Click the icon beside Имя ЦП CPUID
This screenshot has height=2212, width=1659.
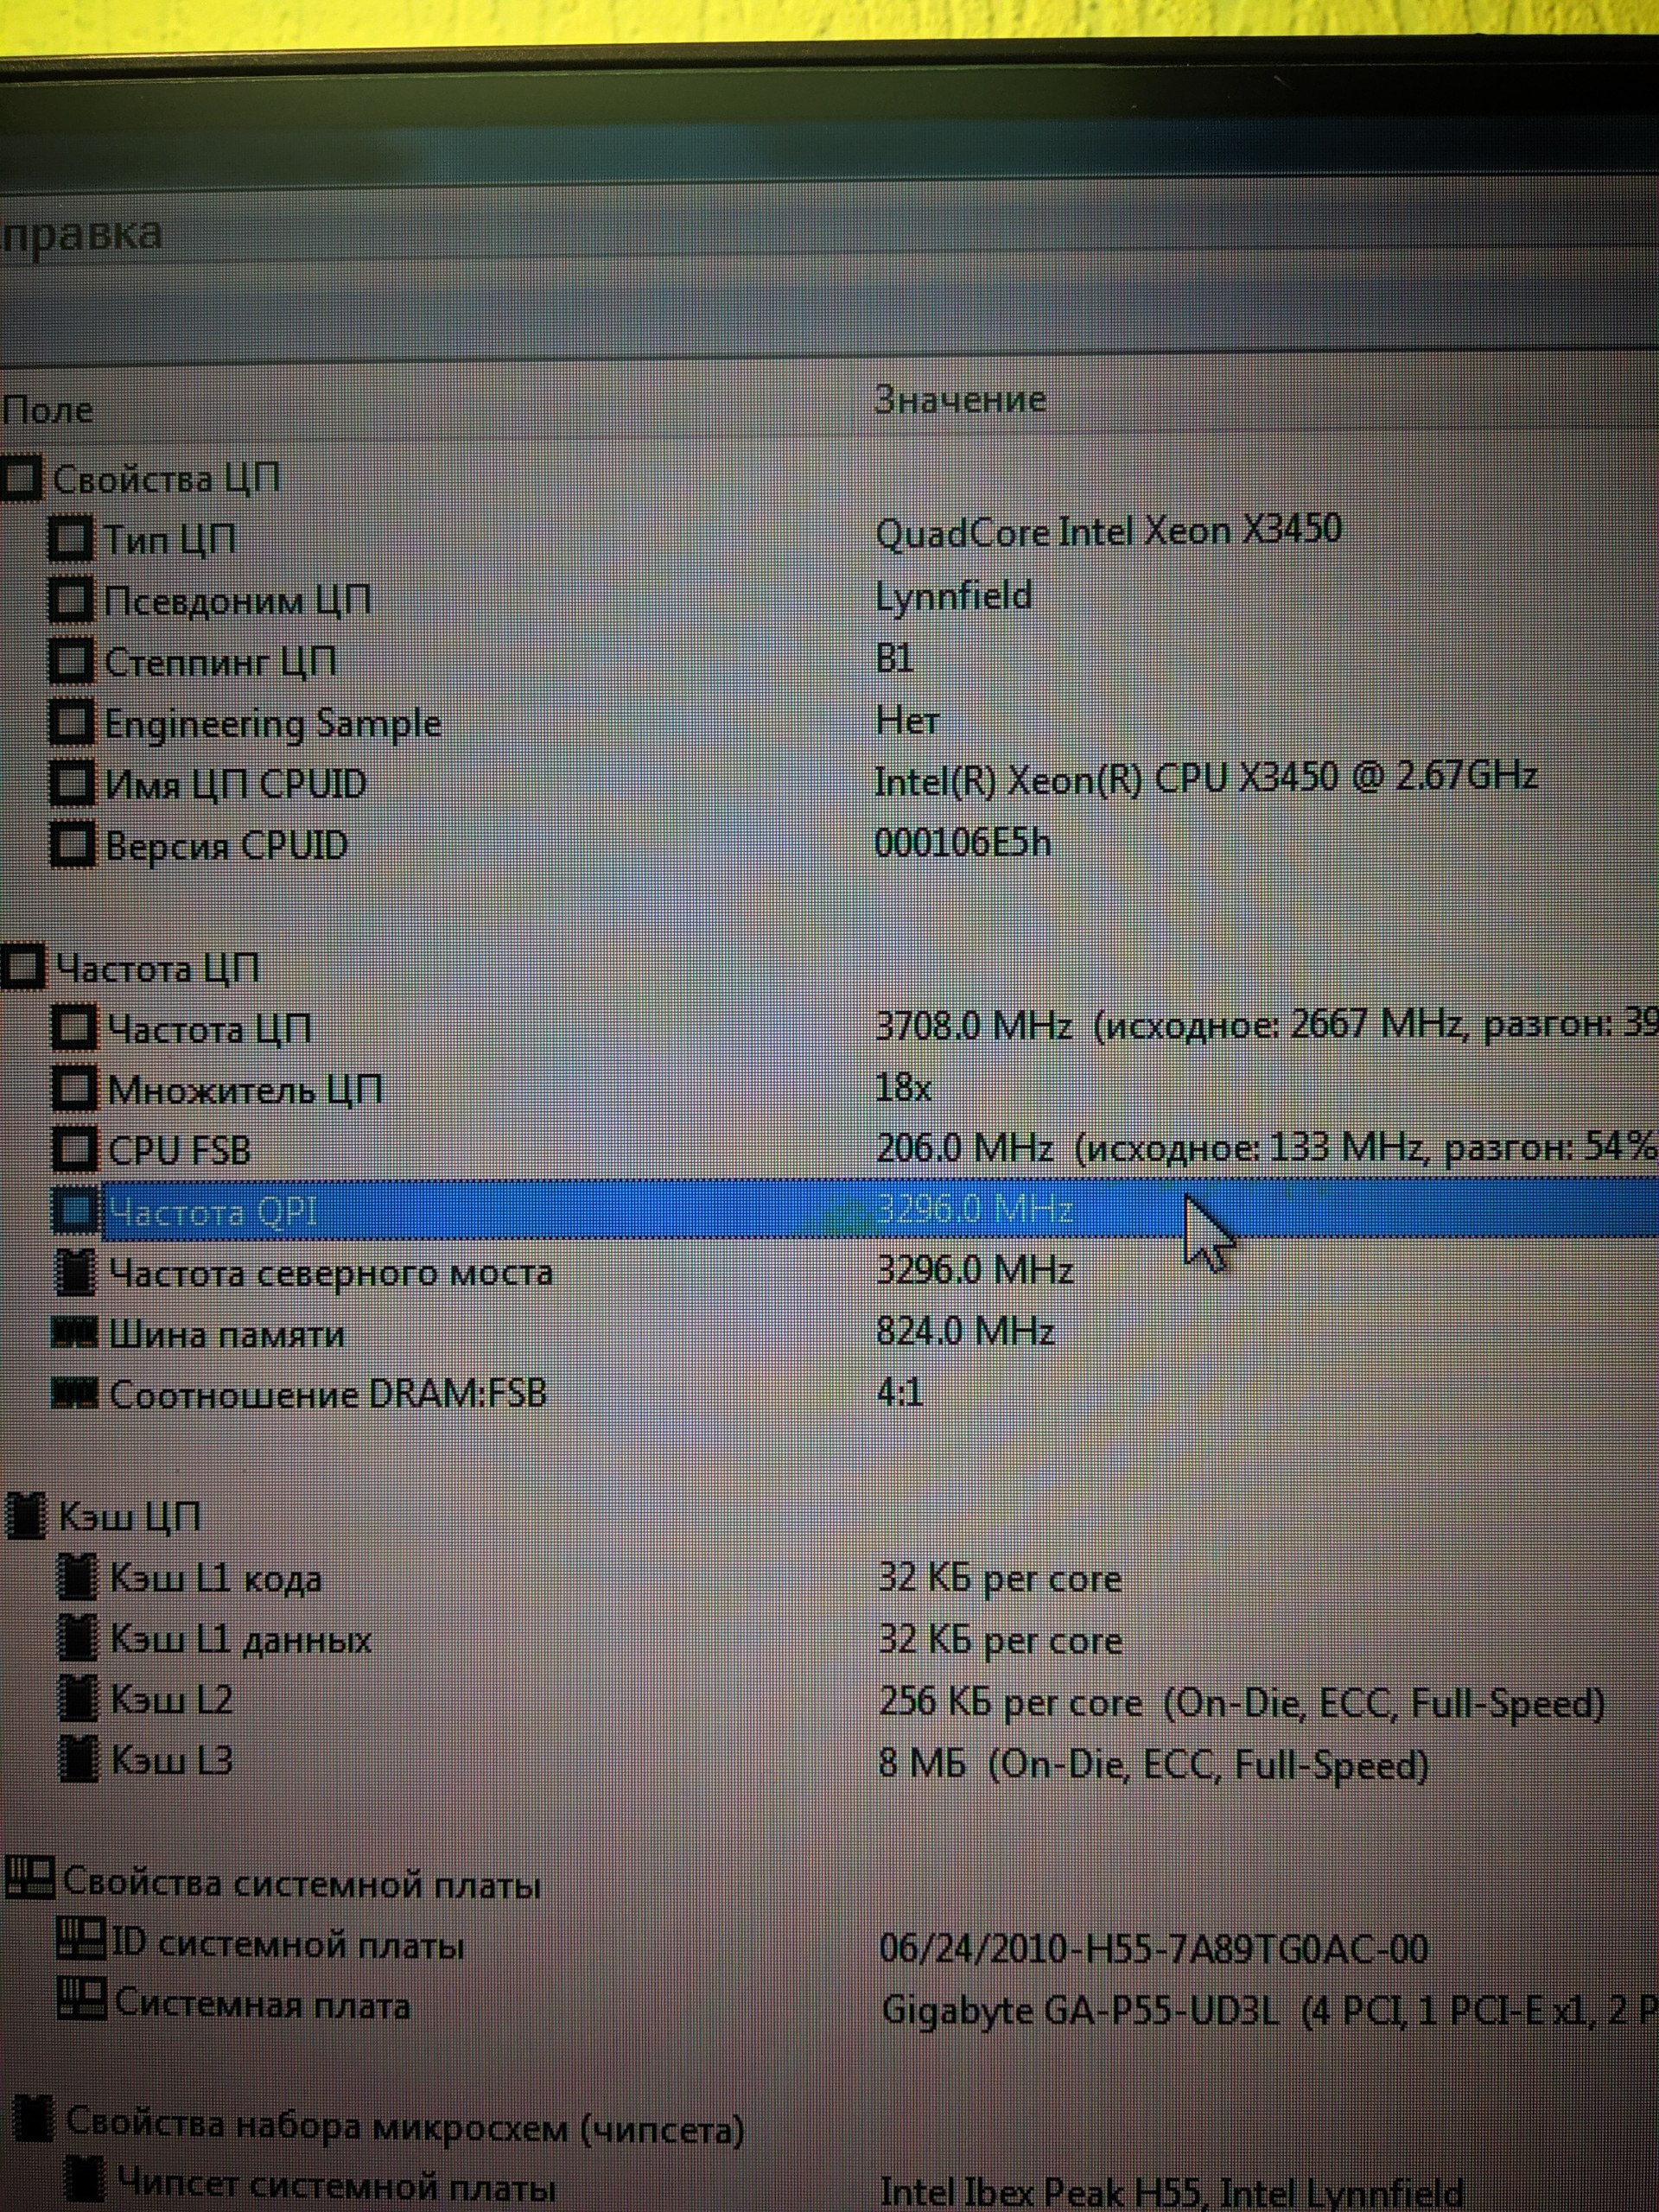click(72, 784)
